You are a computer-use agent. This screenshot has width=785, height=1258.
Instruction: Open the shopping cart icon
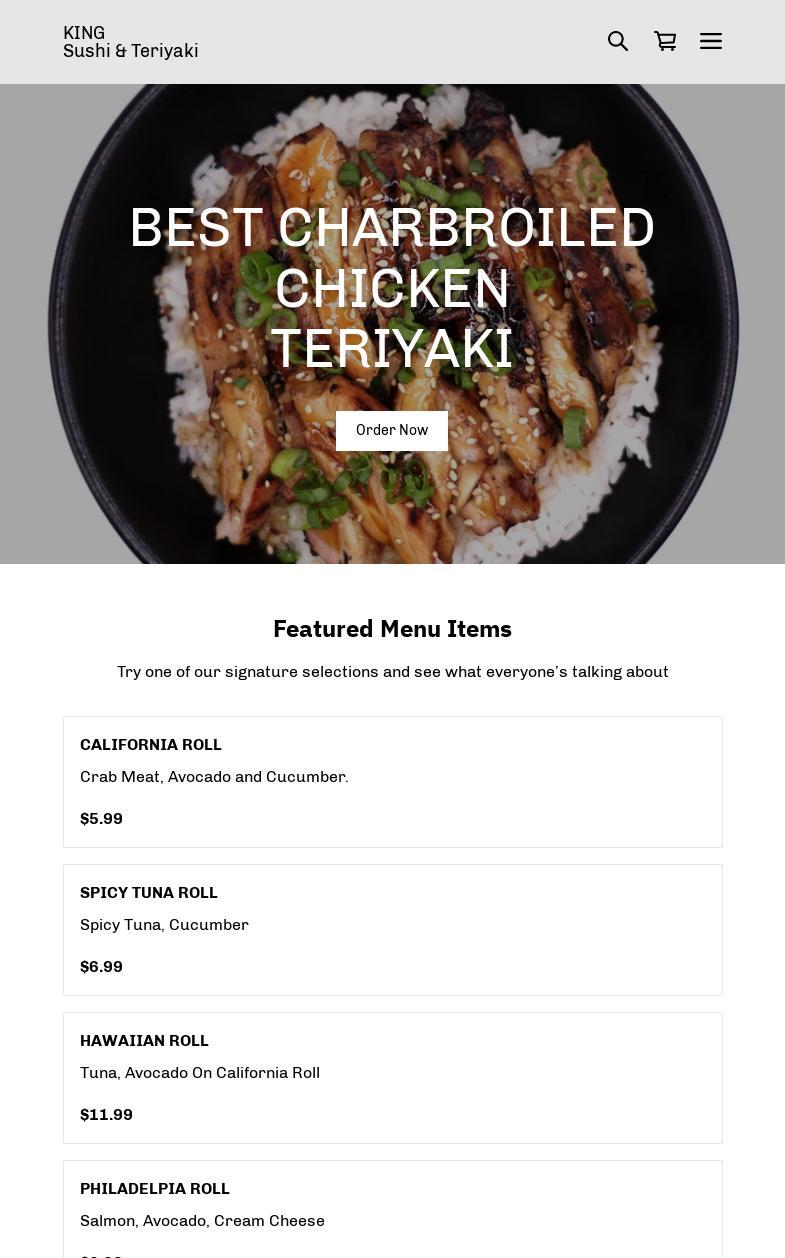[x=665, y=41]
